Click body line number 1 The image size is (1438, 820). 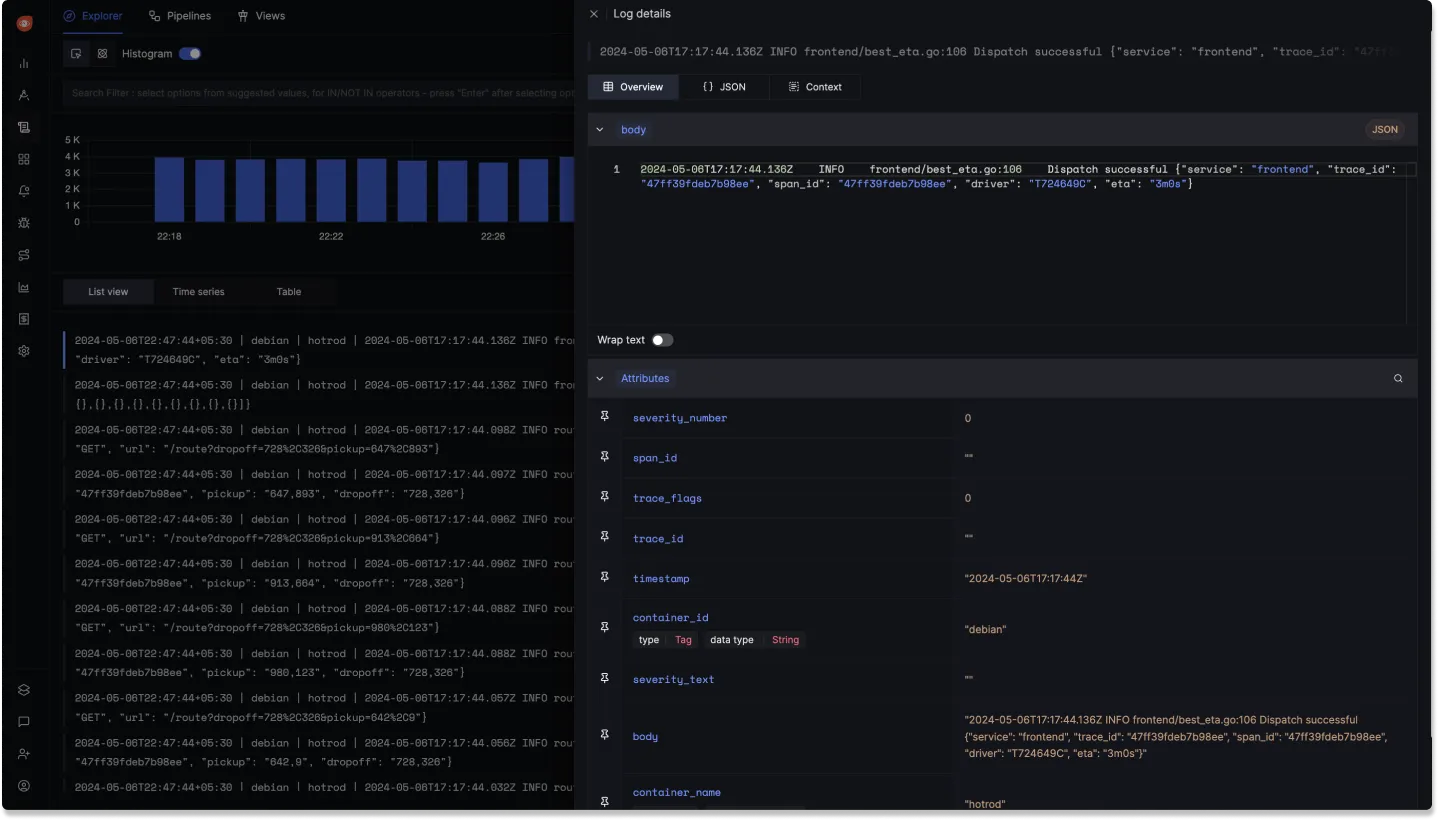(616, 170)
